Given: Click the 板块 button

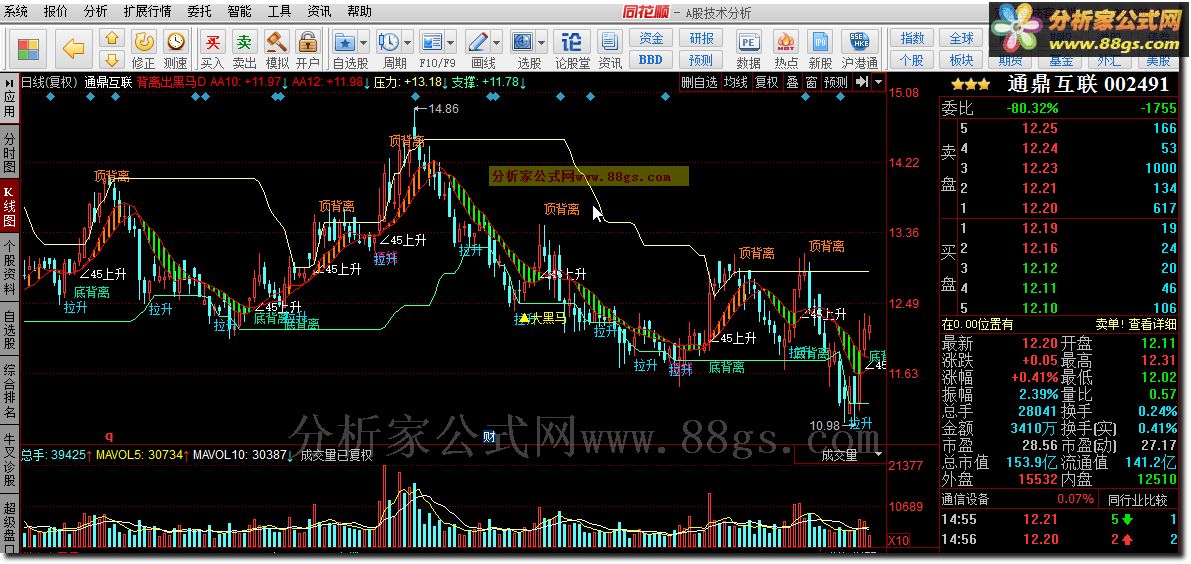Looking at the screenshot, I should pyautogui.click(x=962, y=59).
